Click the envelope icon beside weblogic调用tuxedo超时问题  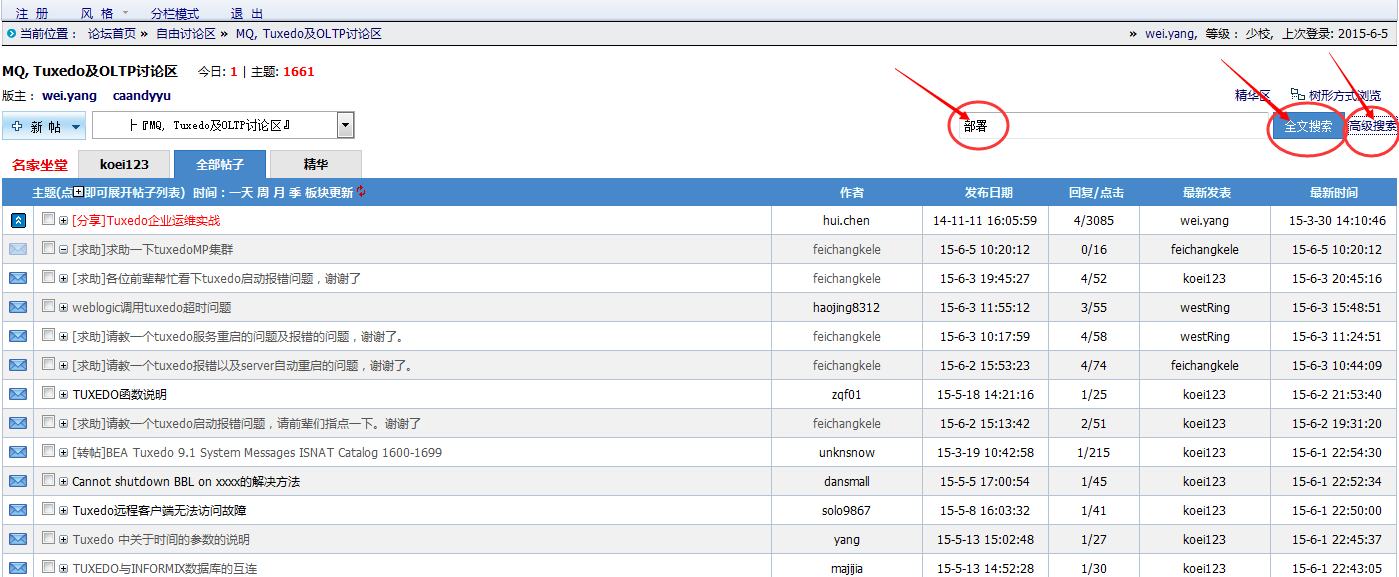[18, 307]
